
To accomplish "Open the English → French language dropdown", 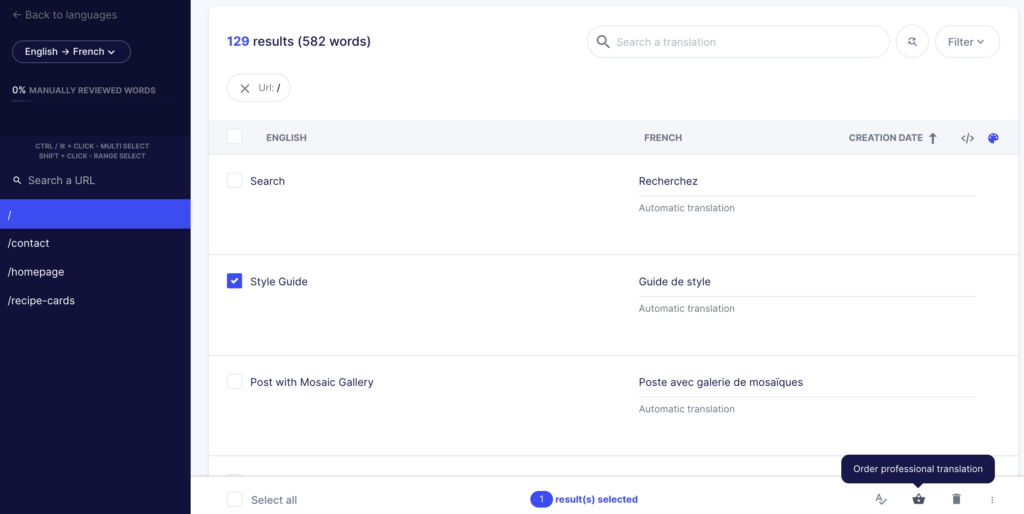I will point(71,52).
